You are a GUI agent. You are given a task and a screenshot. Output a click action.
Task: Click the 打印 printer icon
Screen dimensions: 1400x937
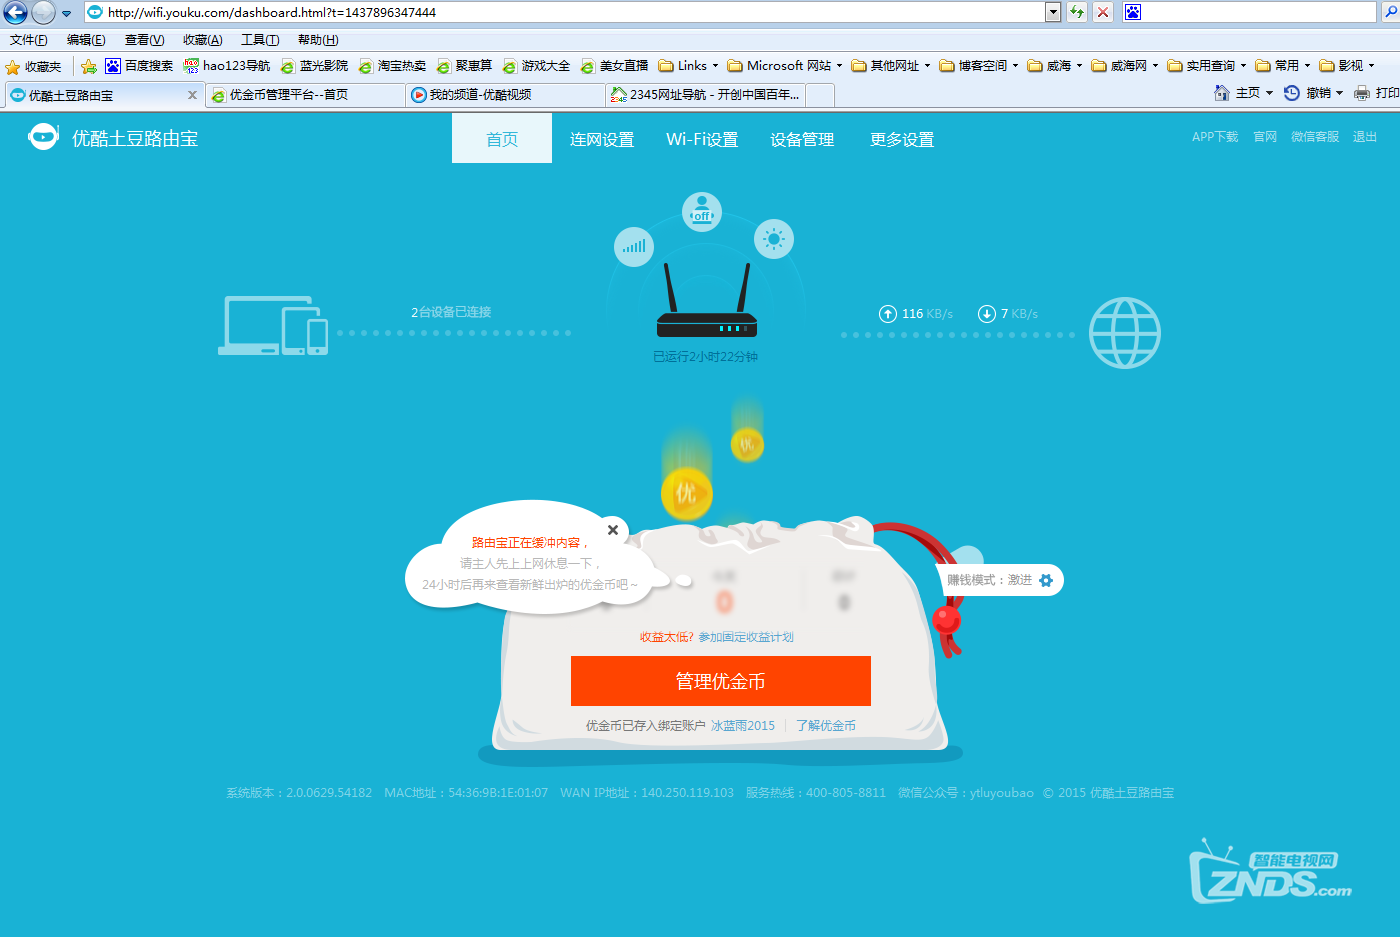[1361, 93]
